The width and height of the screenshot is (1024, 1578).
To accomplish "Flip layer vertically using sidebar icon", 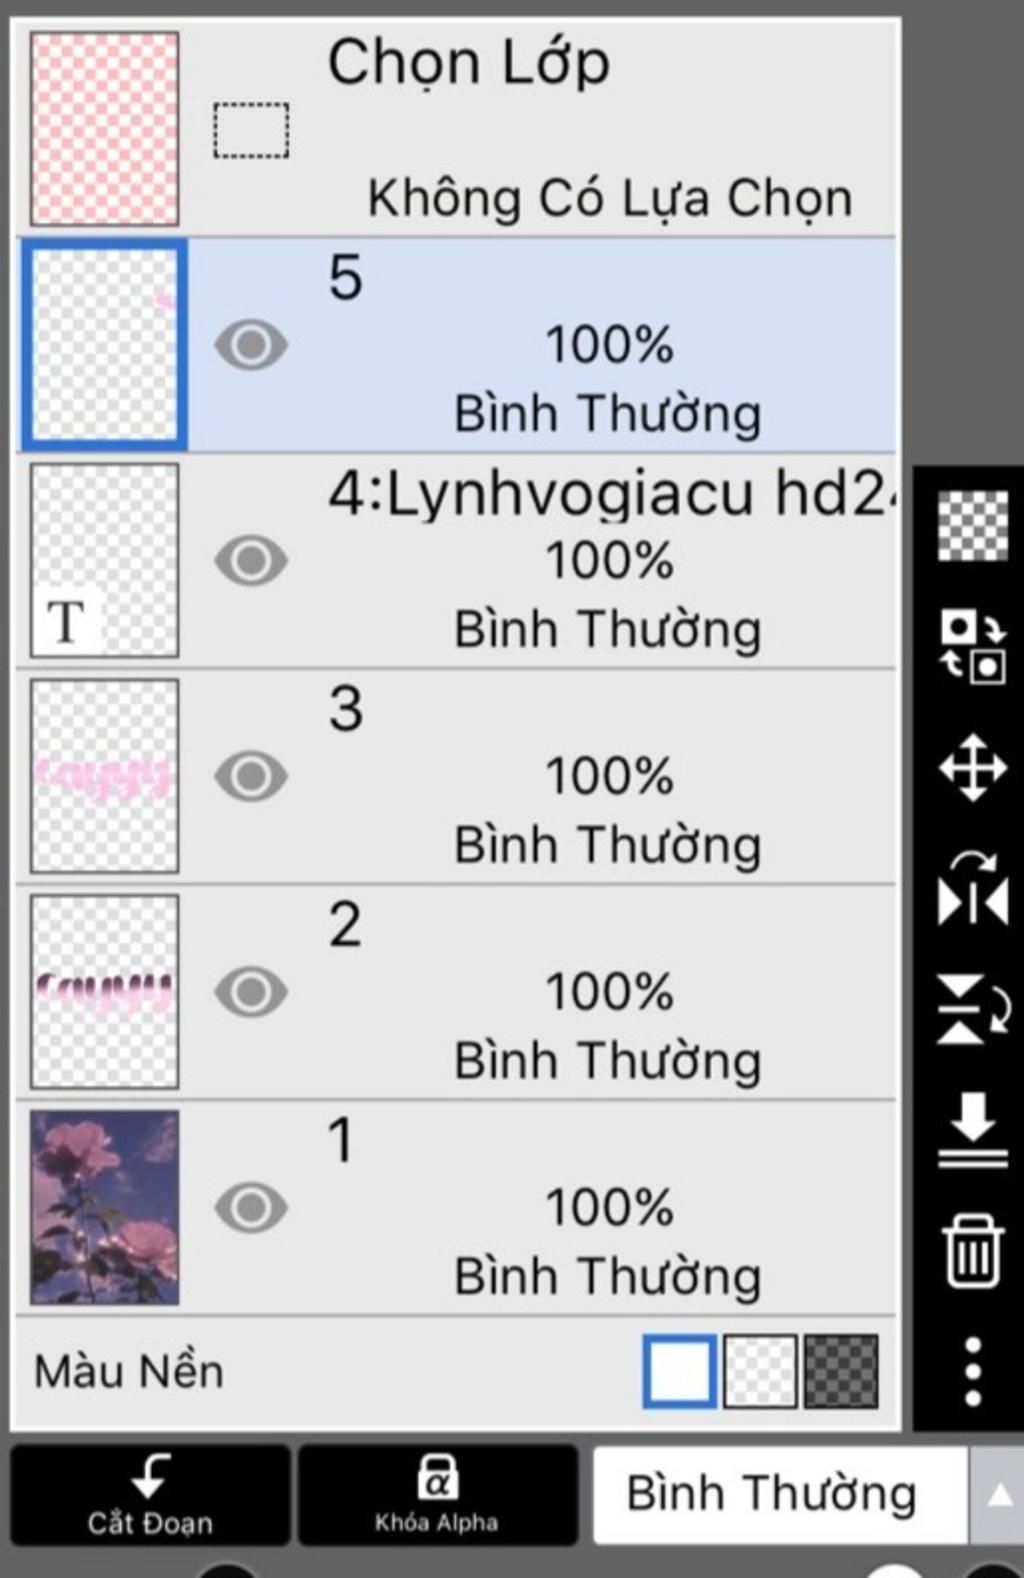I will coord(972,1010).
